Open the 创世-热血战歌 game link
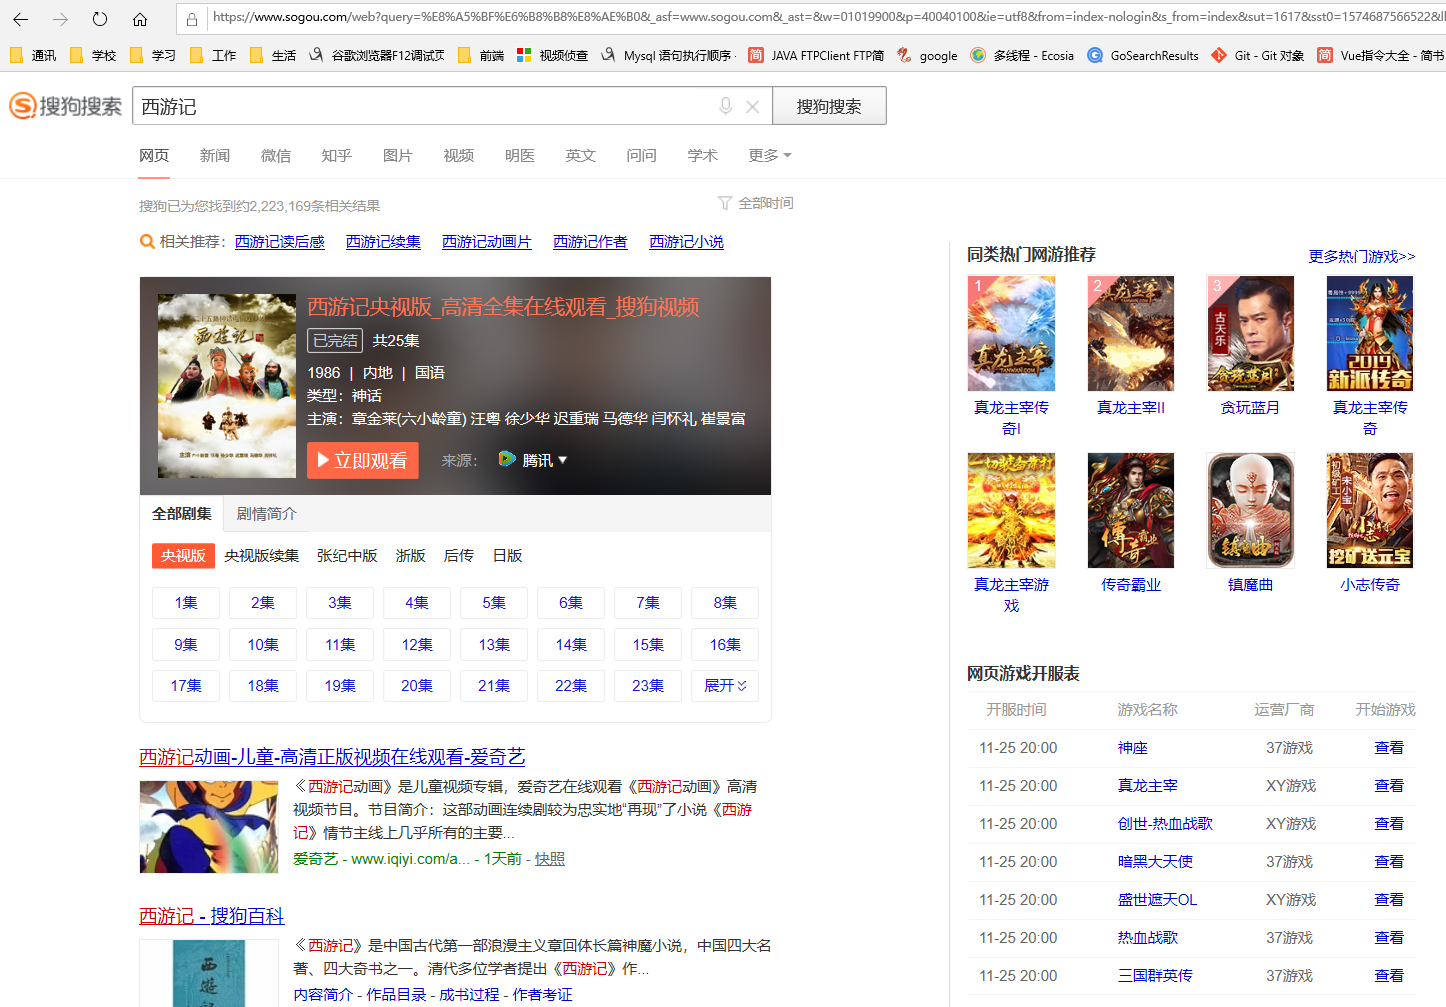 (x=1165, y=823)
